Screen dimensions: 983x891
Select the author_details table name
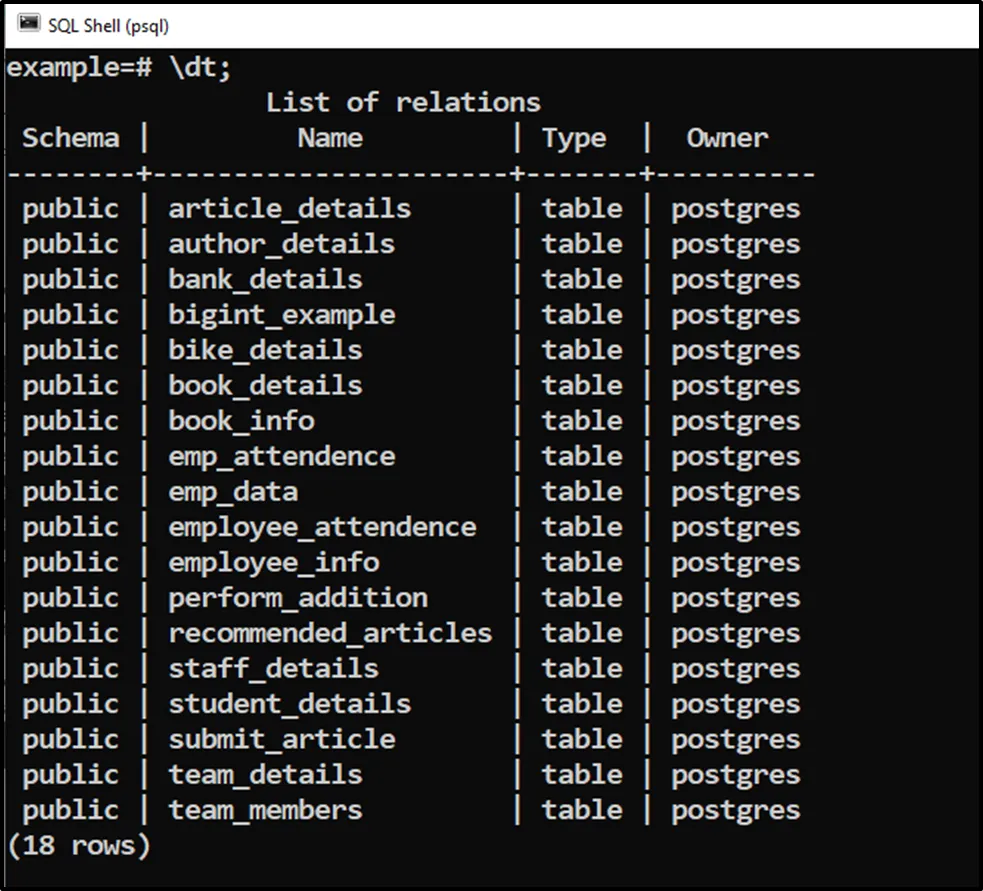click(281, 244)
